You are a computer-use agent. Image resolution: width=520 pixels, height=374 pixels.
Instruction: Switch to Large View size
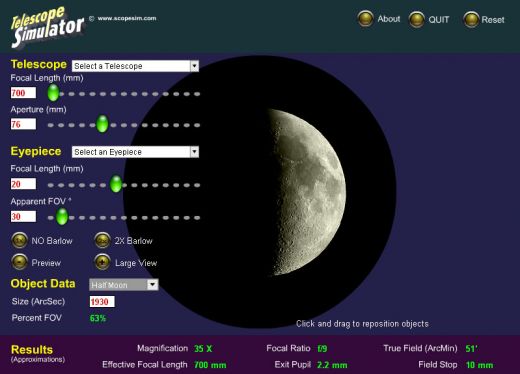(x=102, y=262)
